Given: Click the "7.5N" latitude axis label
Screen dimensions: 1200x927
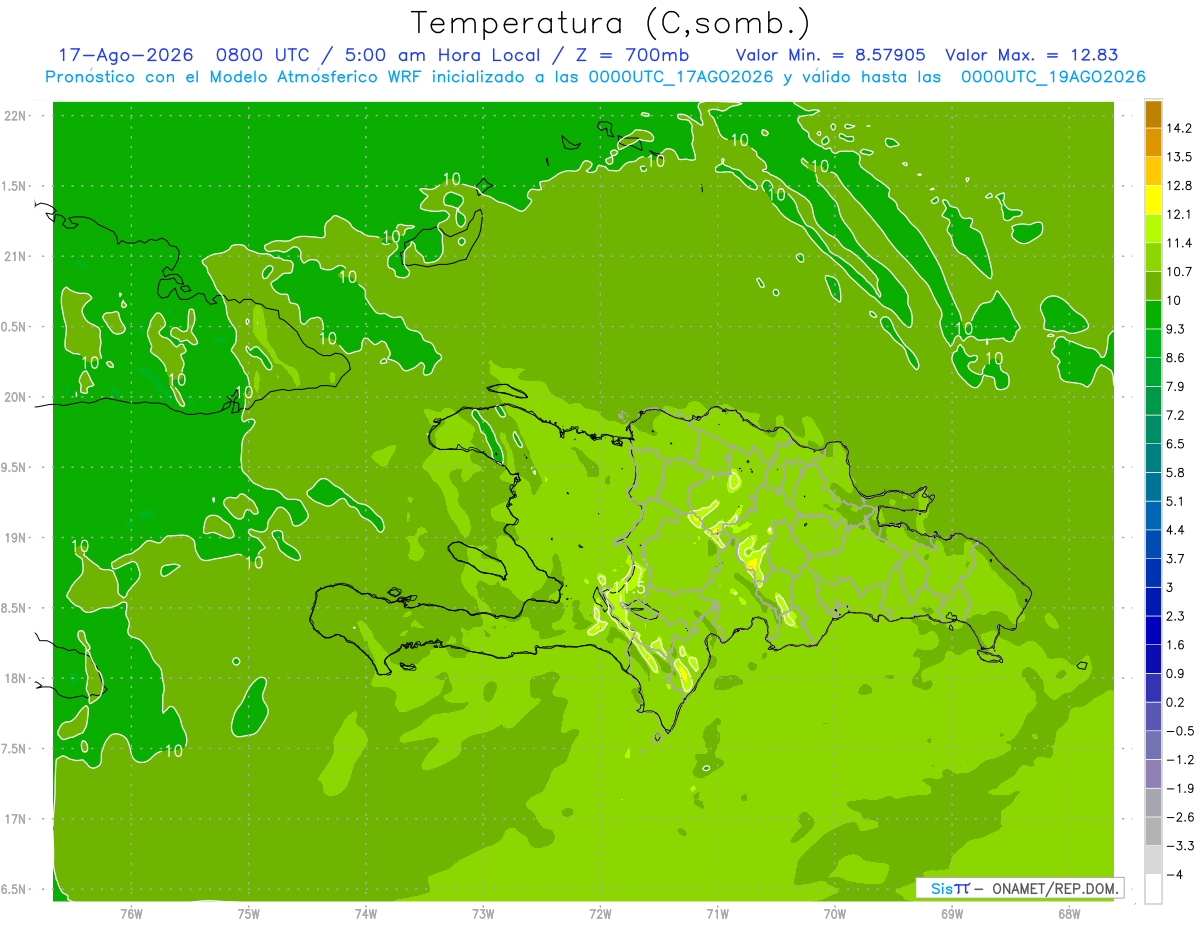Looking at the screenshot, I should tap(15, 749).
